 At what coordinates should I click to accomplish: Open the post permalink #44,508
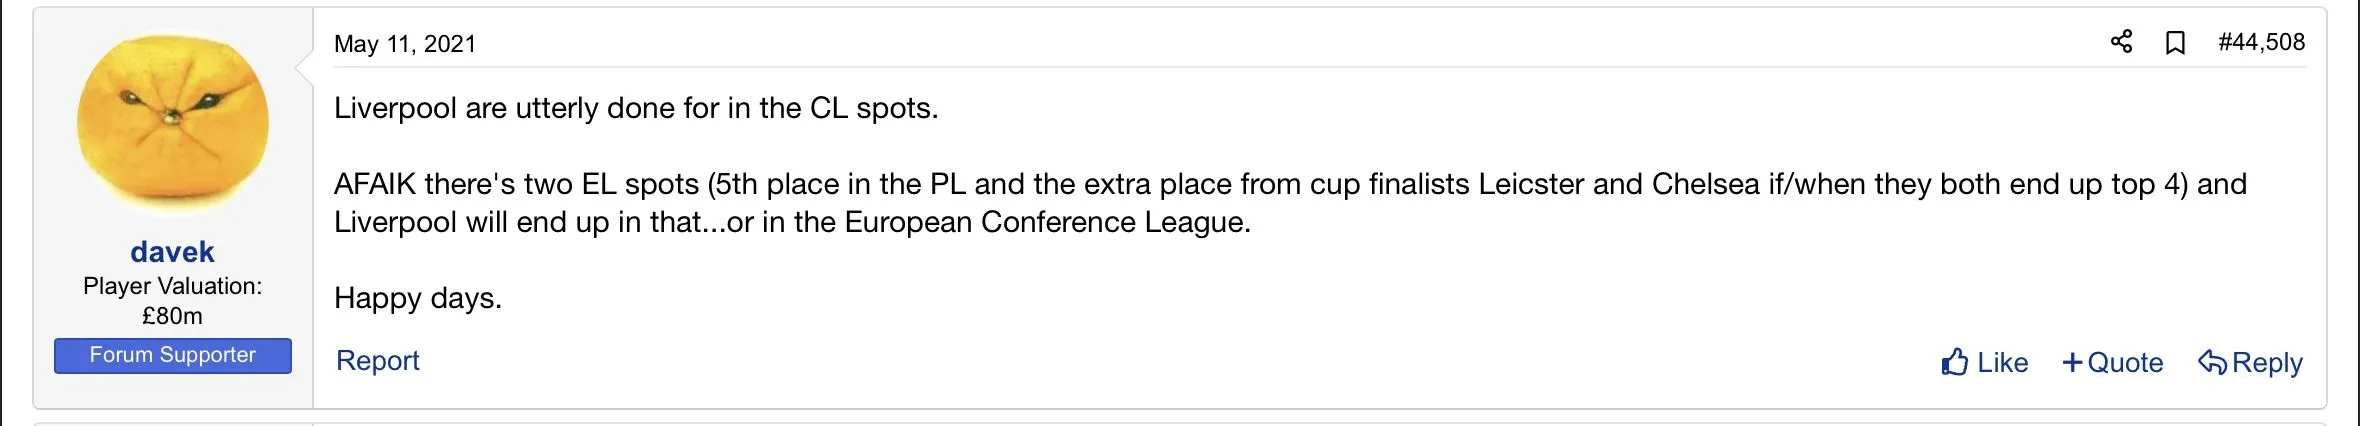click(2261, 42)
